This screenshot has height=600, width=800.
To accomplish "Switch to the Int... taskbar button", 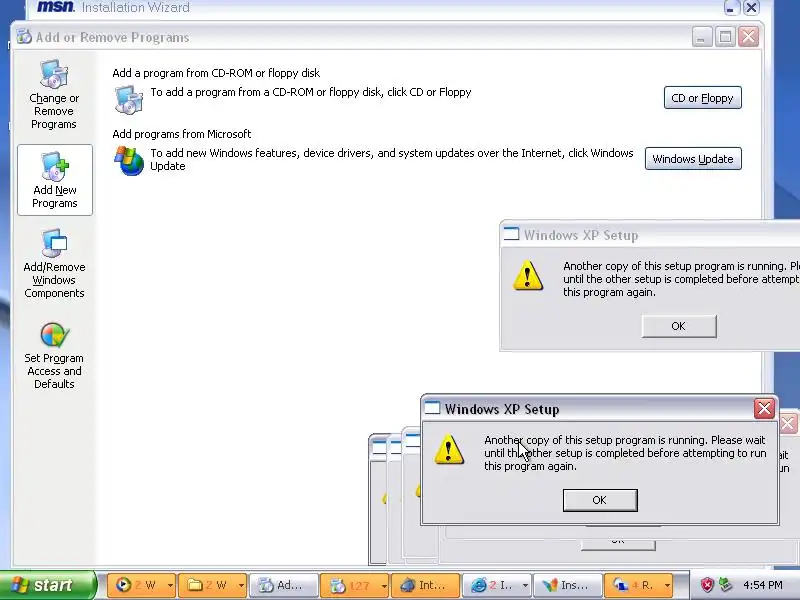I will tap(426, 585).
